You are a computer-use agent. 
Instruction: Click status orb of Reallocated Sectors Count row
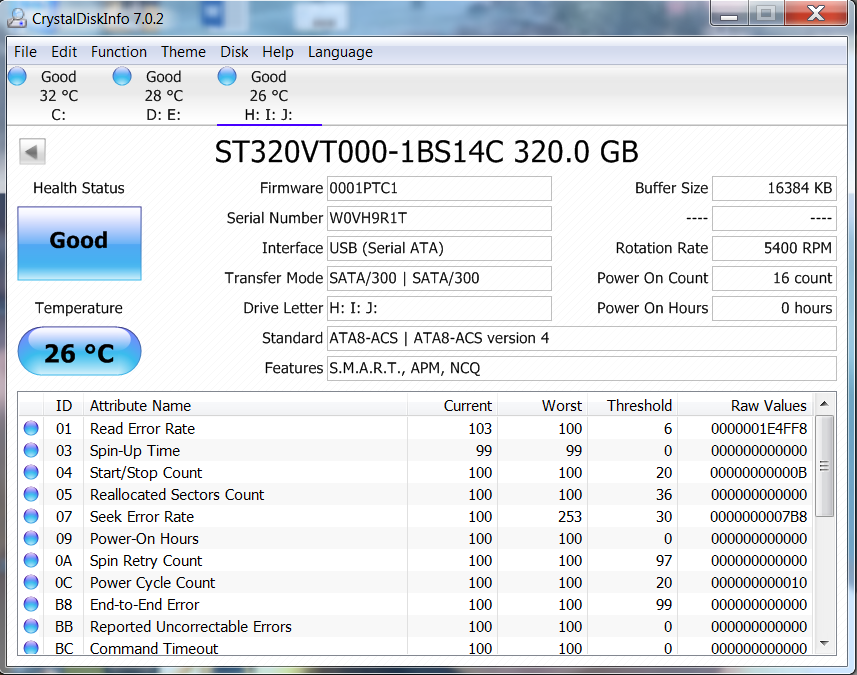31,494
